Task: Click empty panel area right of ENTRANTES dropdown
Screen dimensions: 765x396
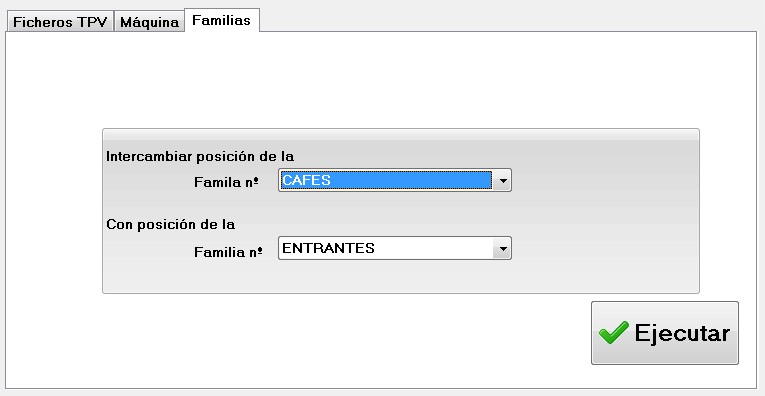Action: pos(605,249)
